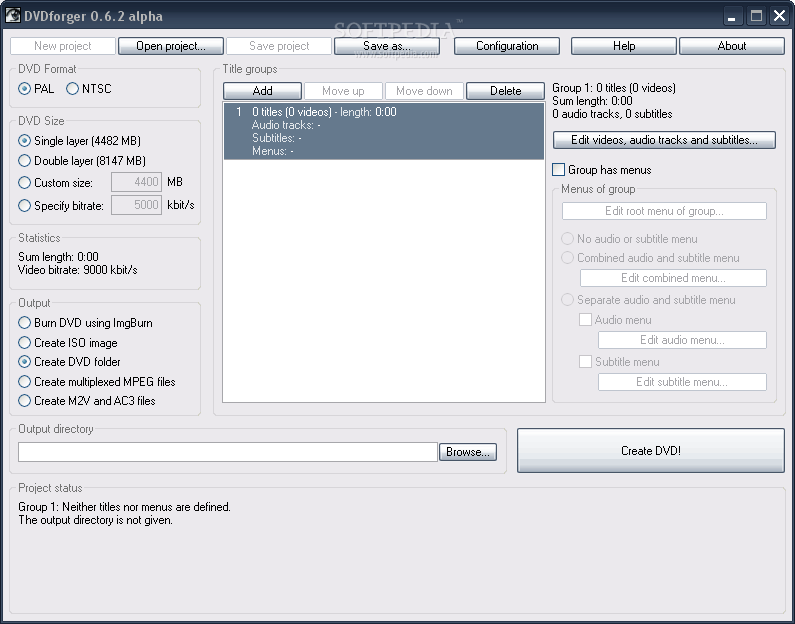Click the bitrate kbit/s input field
This screenshot has width=795, height=624.
136,205
